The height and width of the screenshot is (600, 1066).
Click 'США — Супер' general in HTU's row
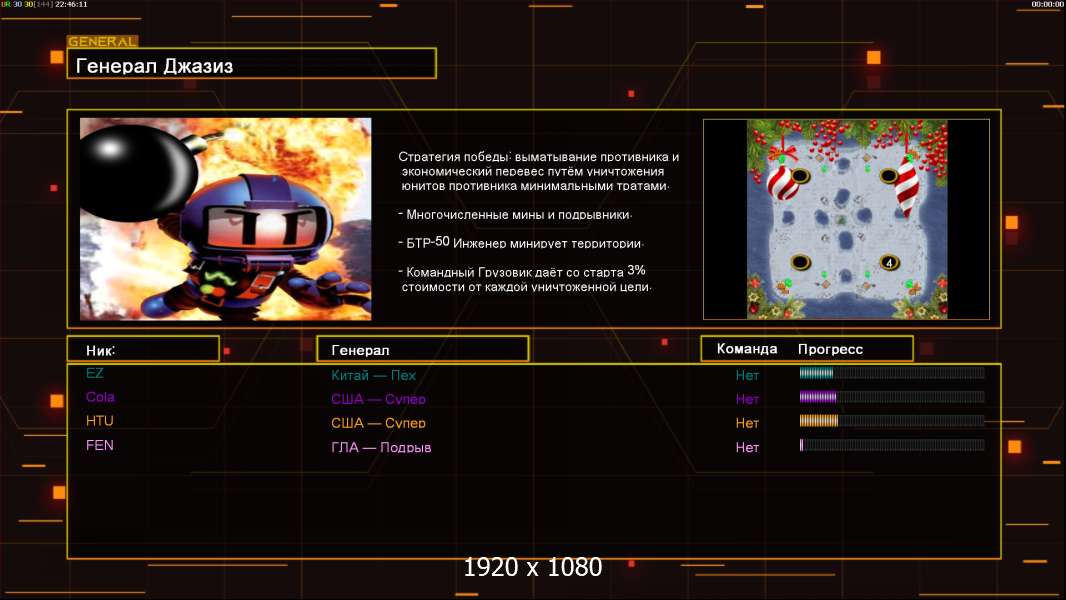(378, 423)
